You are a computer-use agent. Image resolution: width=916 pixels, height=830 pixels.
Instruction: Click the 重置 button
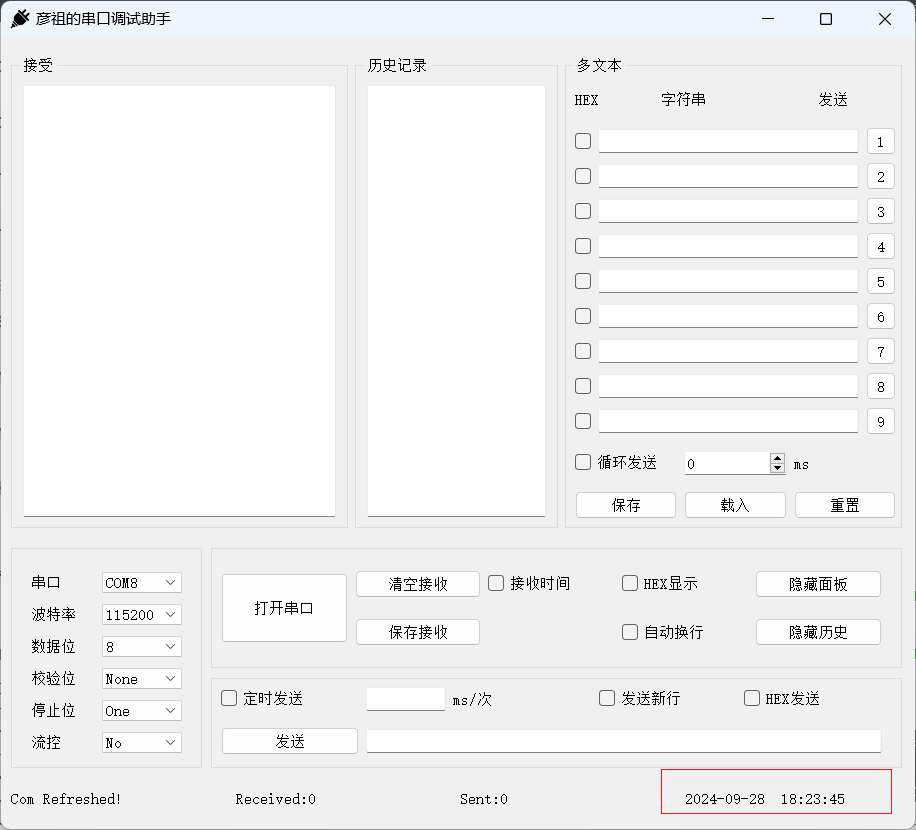point(845,505)
